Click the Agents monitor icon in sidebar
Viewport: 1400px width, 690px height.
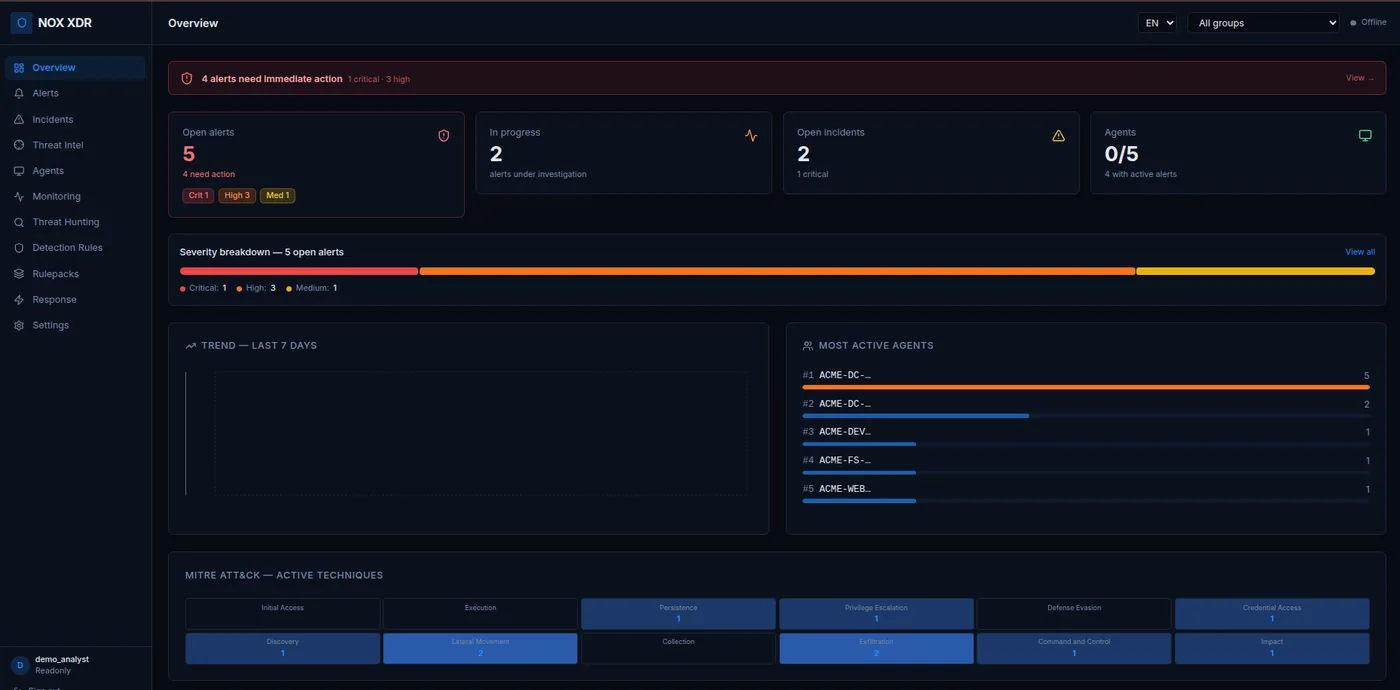(x=19, y=171)
